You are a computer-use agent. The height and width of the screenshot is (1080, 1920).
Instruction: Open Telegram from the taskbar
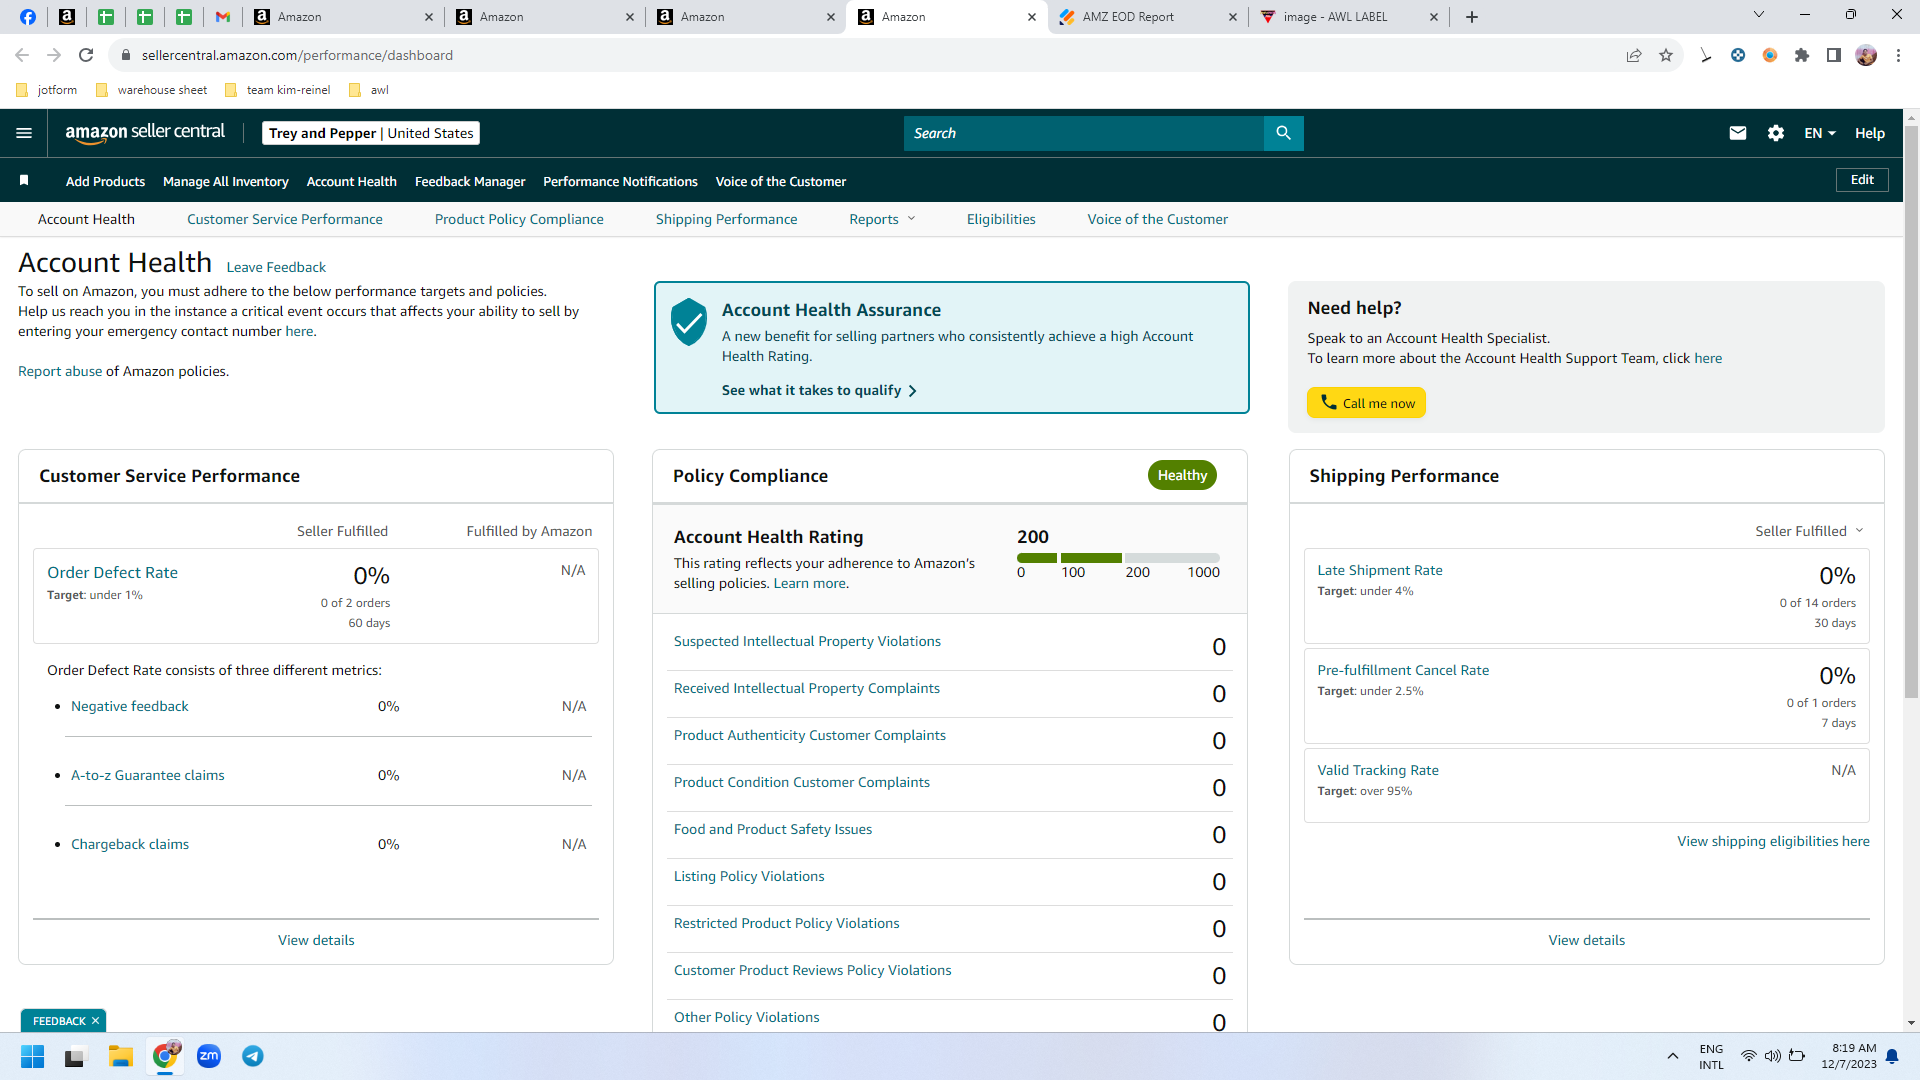[x=253, y=1056]
